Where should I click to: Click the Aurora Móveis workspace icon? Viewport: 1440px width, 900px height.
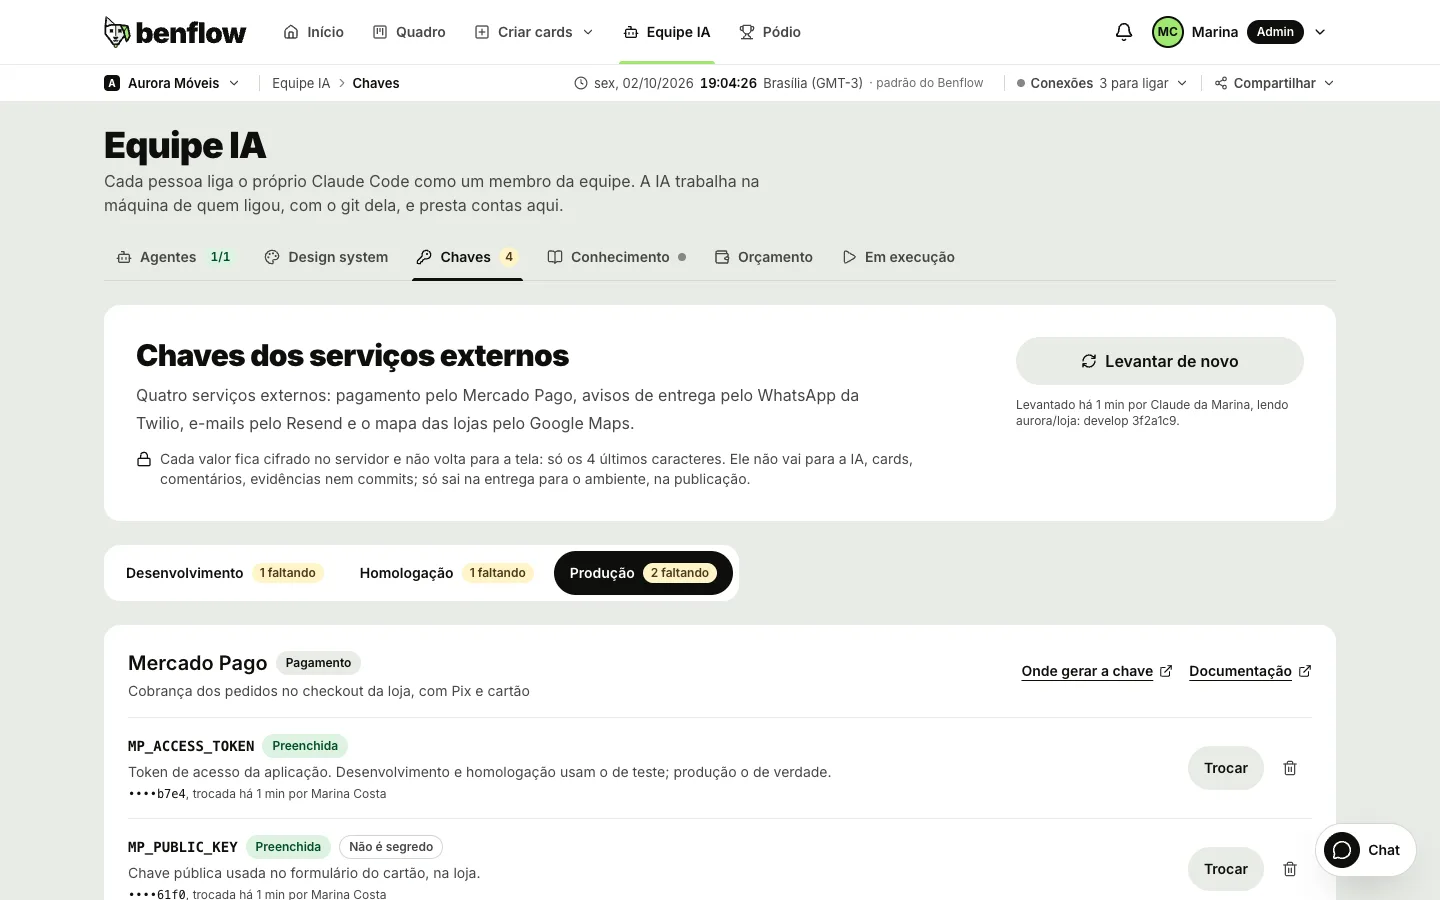pos(112,83)
